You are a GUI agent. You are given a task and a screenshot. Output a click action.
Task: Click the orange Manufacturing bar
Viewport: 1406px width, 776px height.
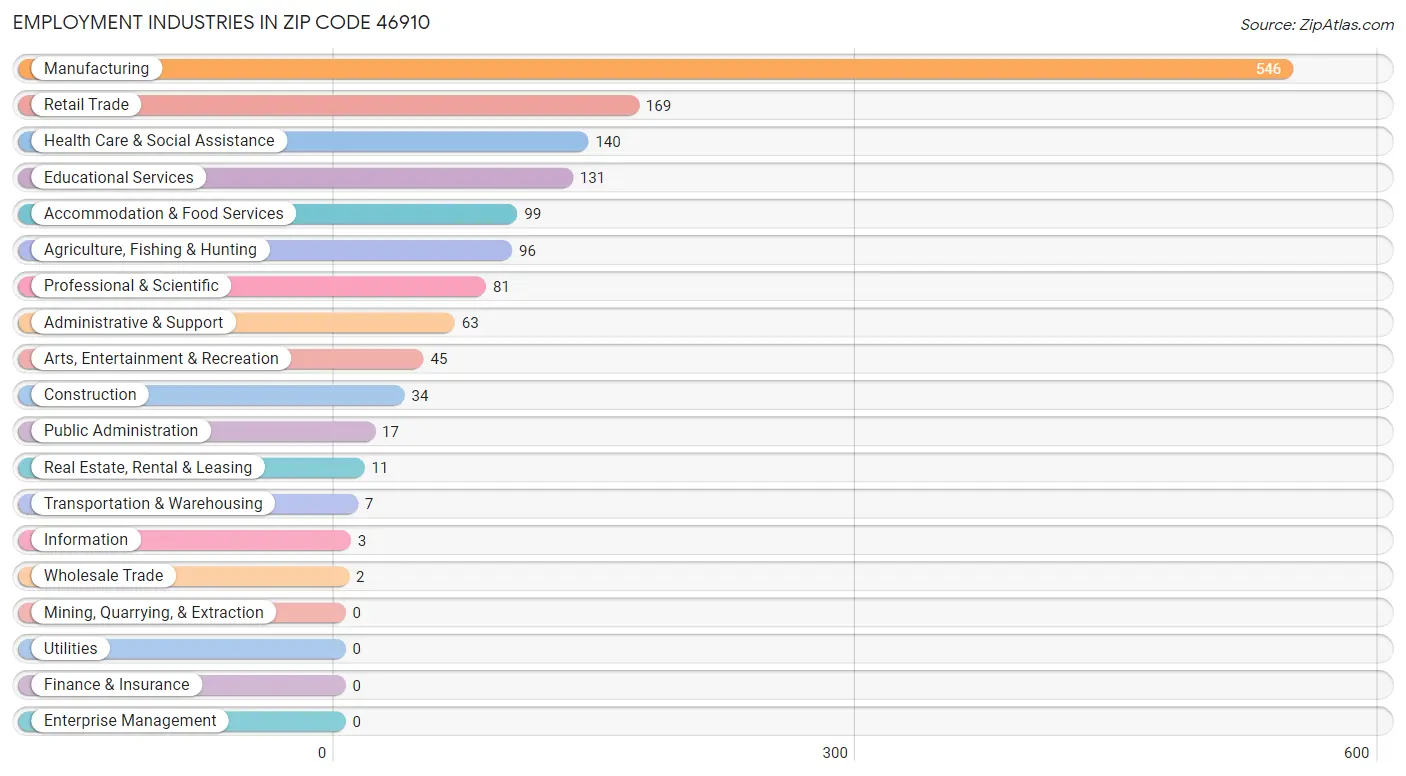coord(655,69)
